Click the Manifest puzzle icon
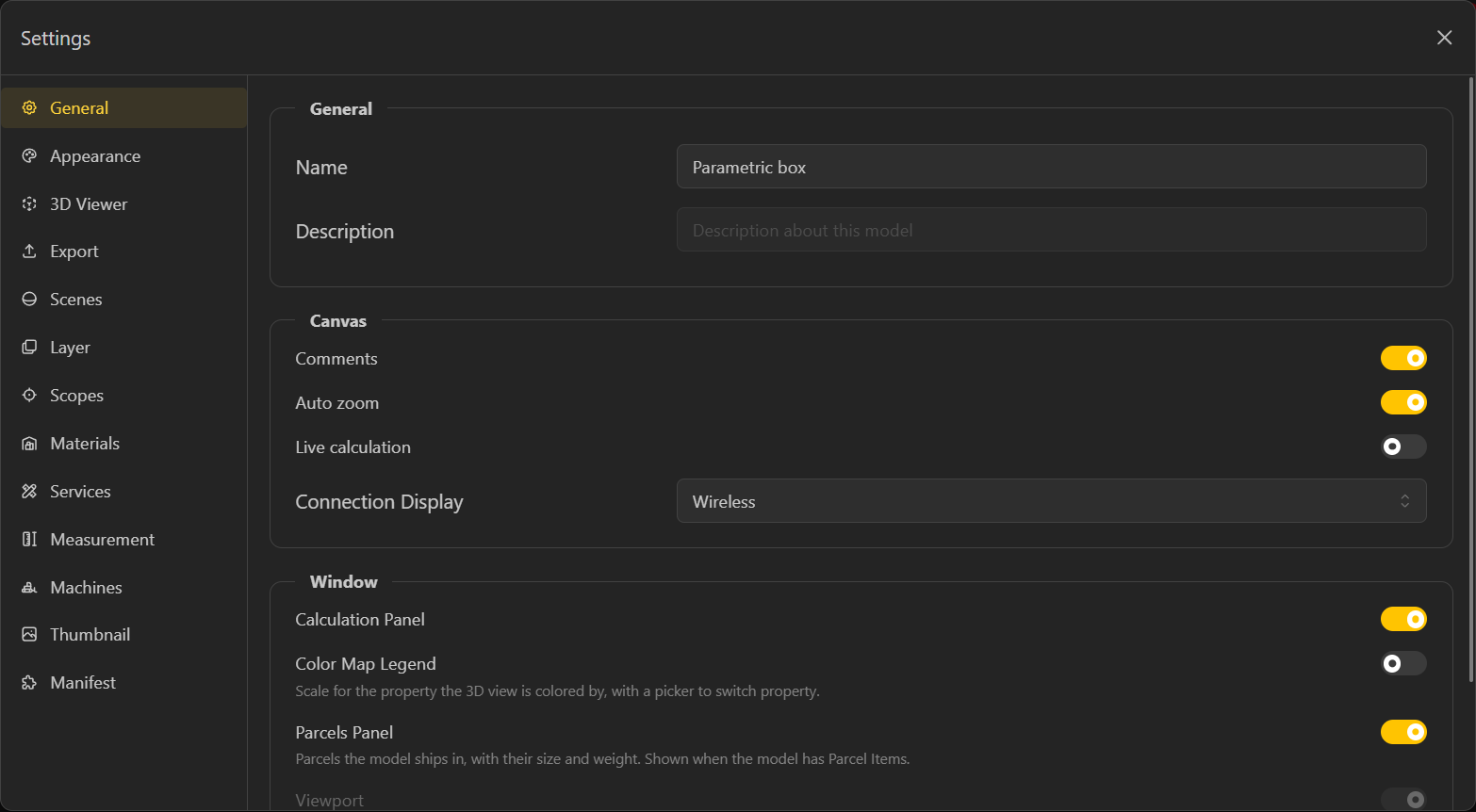 (30, 683)
